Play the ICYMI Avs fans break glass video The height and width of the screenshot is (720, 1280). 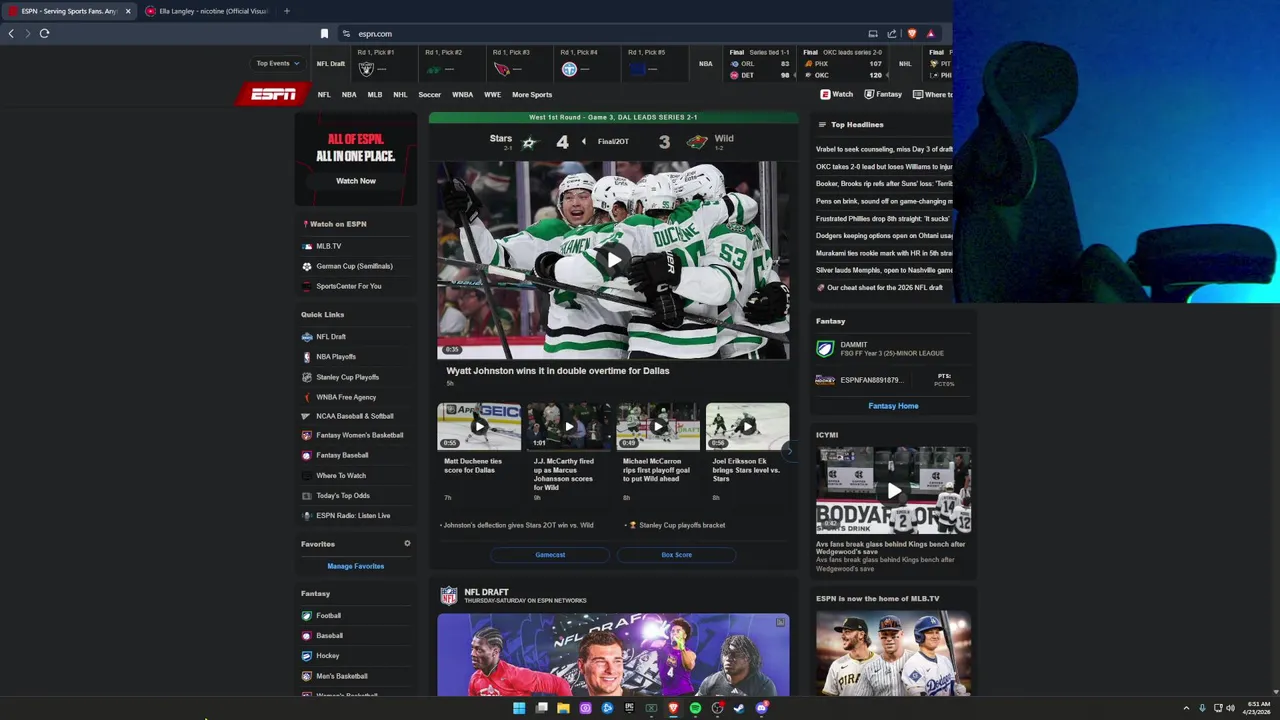tap(893, 490)
